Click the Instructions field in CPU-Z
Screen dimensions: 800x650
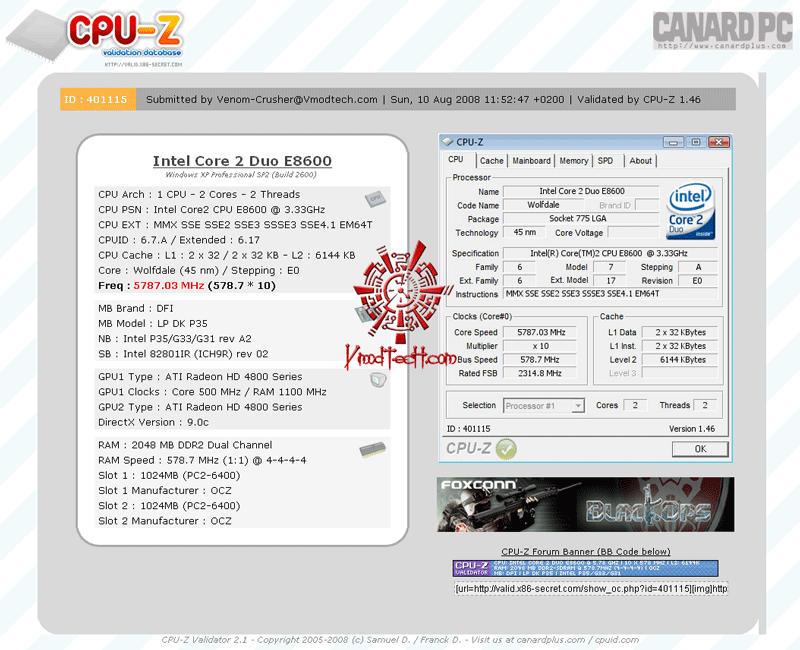point(610,294)
